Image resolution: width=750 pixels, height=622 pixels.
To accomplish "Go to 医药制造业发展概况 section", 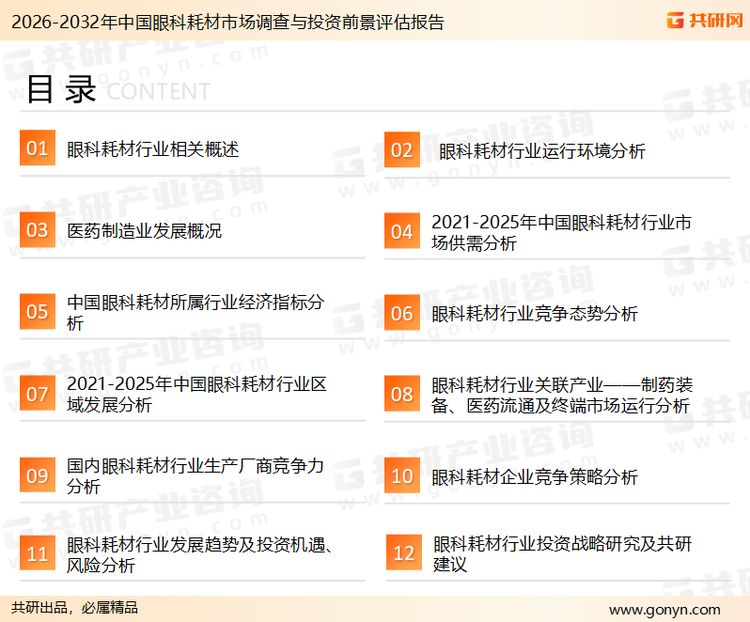I will coord(144,231).
